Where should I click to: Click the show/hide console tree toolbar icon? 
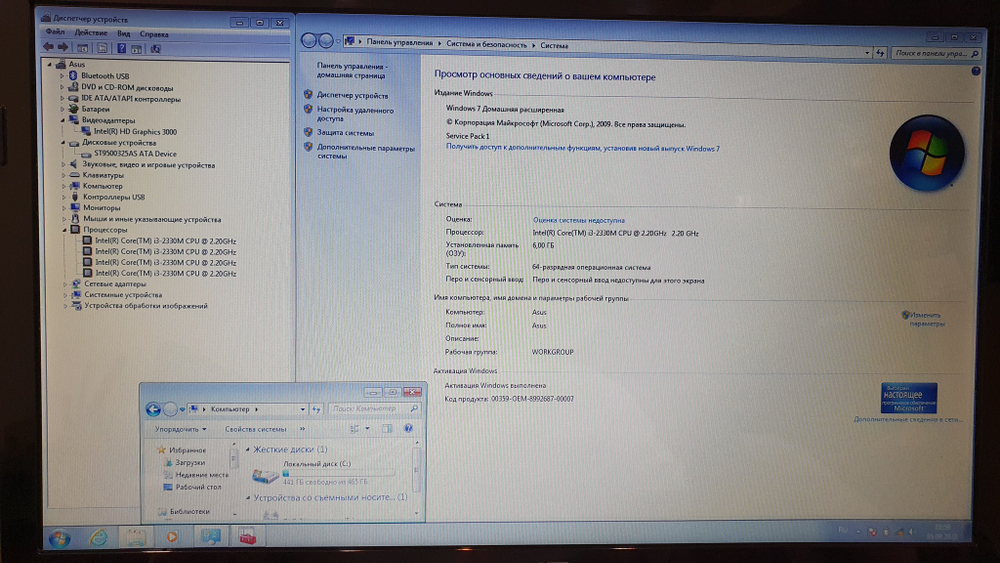coord(82,48)
